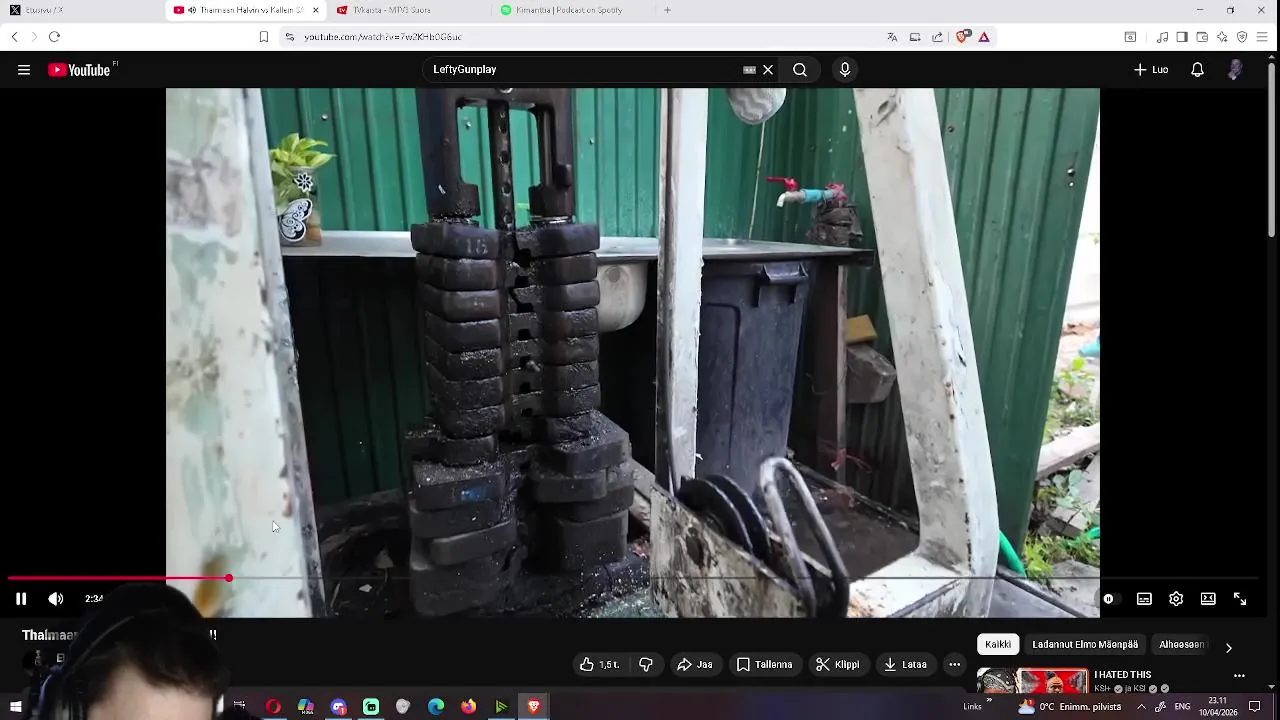Bookmark this page

264,37
